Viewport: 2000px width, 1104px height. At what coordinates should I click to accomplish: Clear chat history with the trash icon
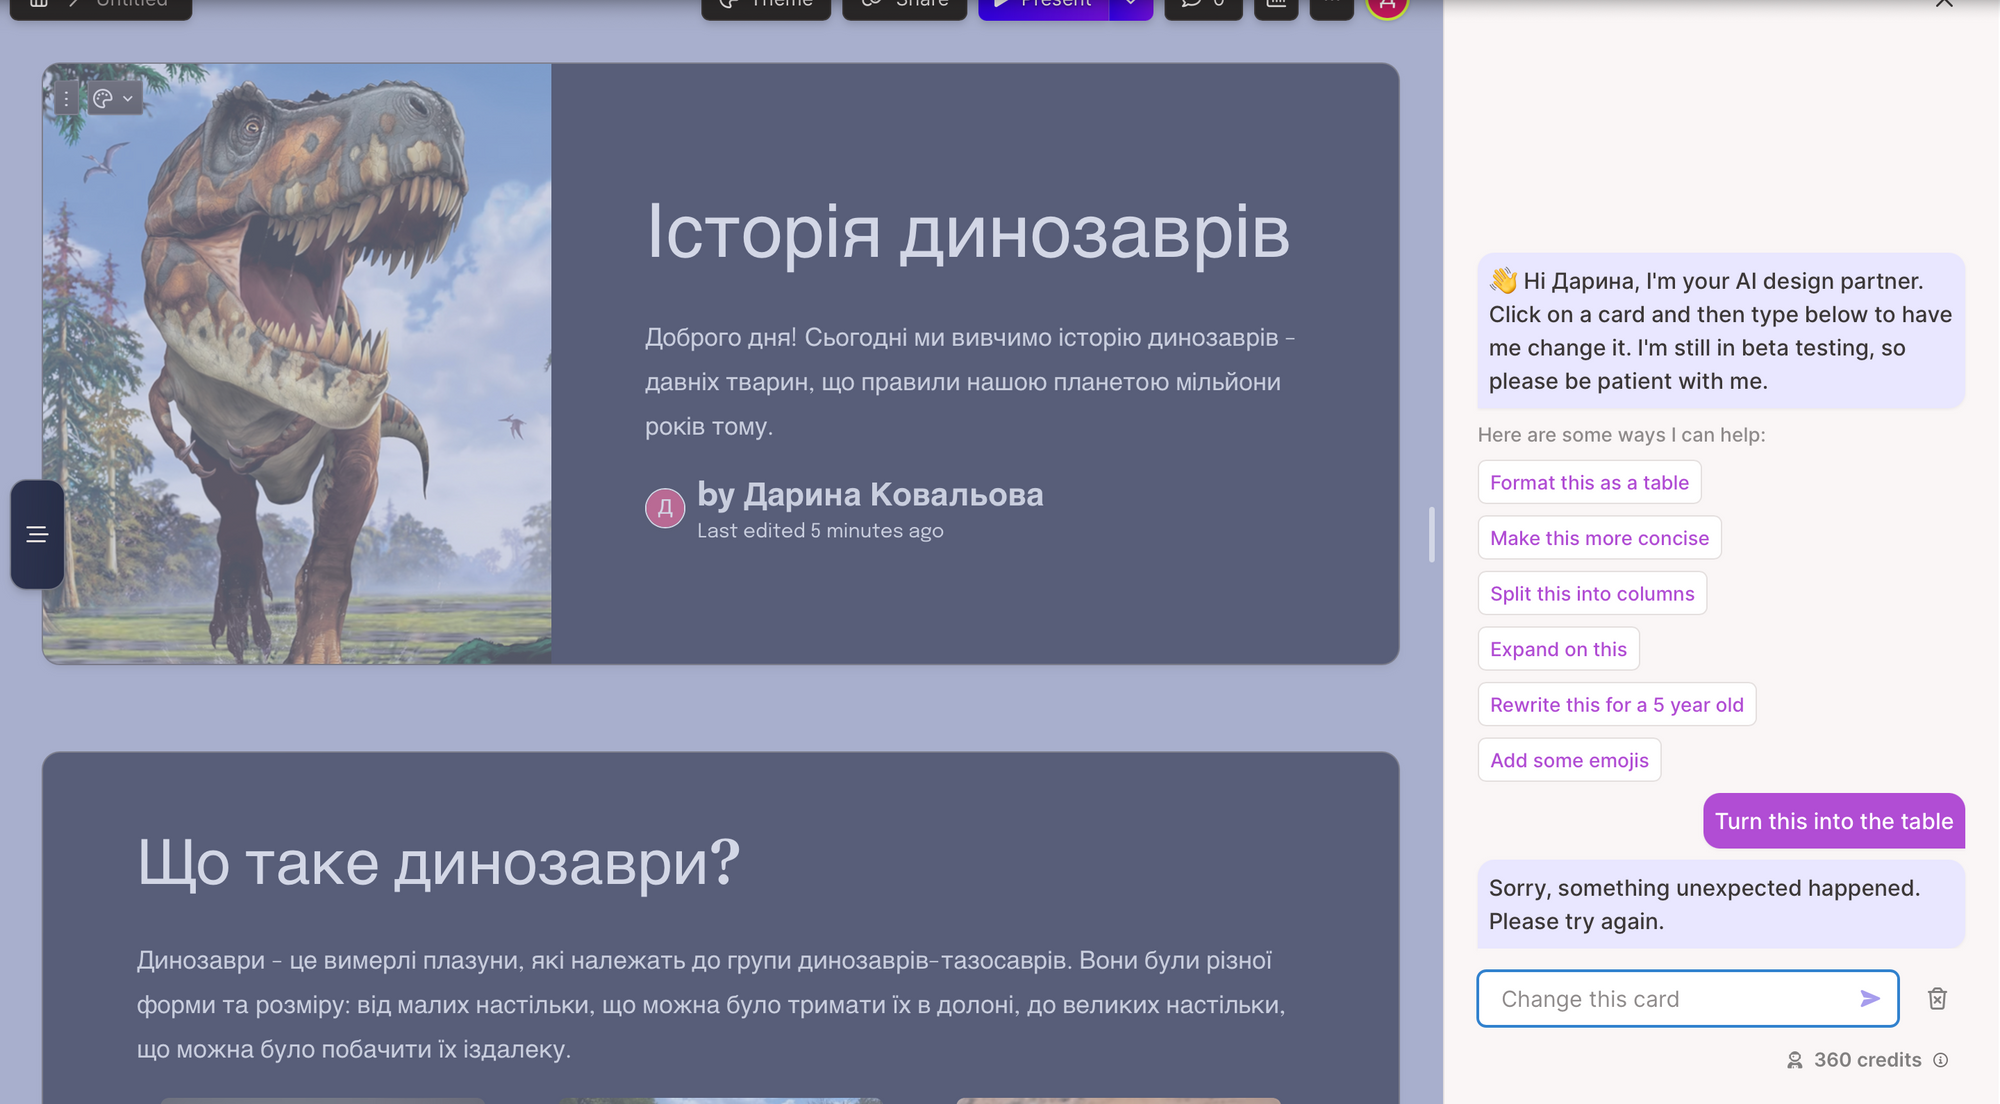pyautogui.click(x=1937, y=998)
